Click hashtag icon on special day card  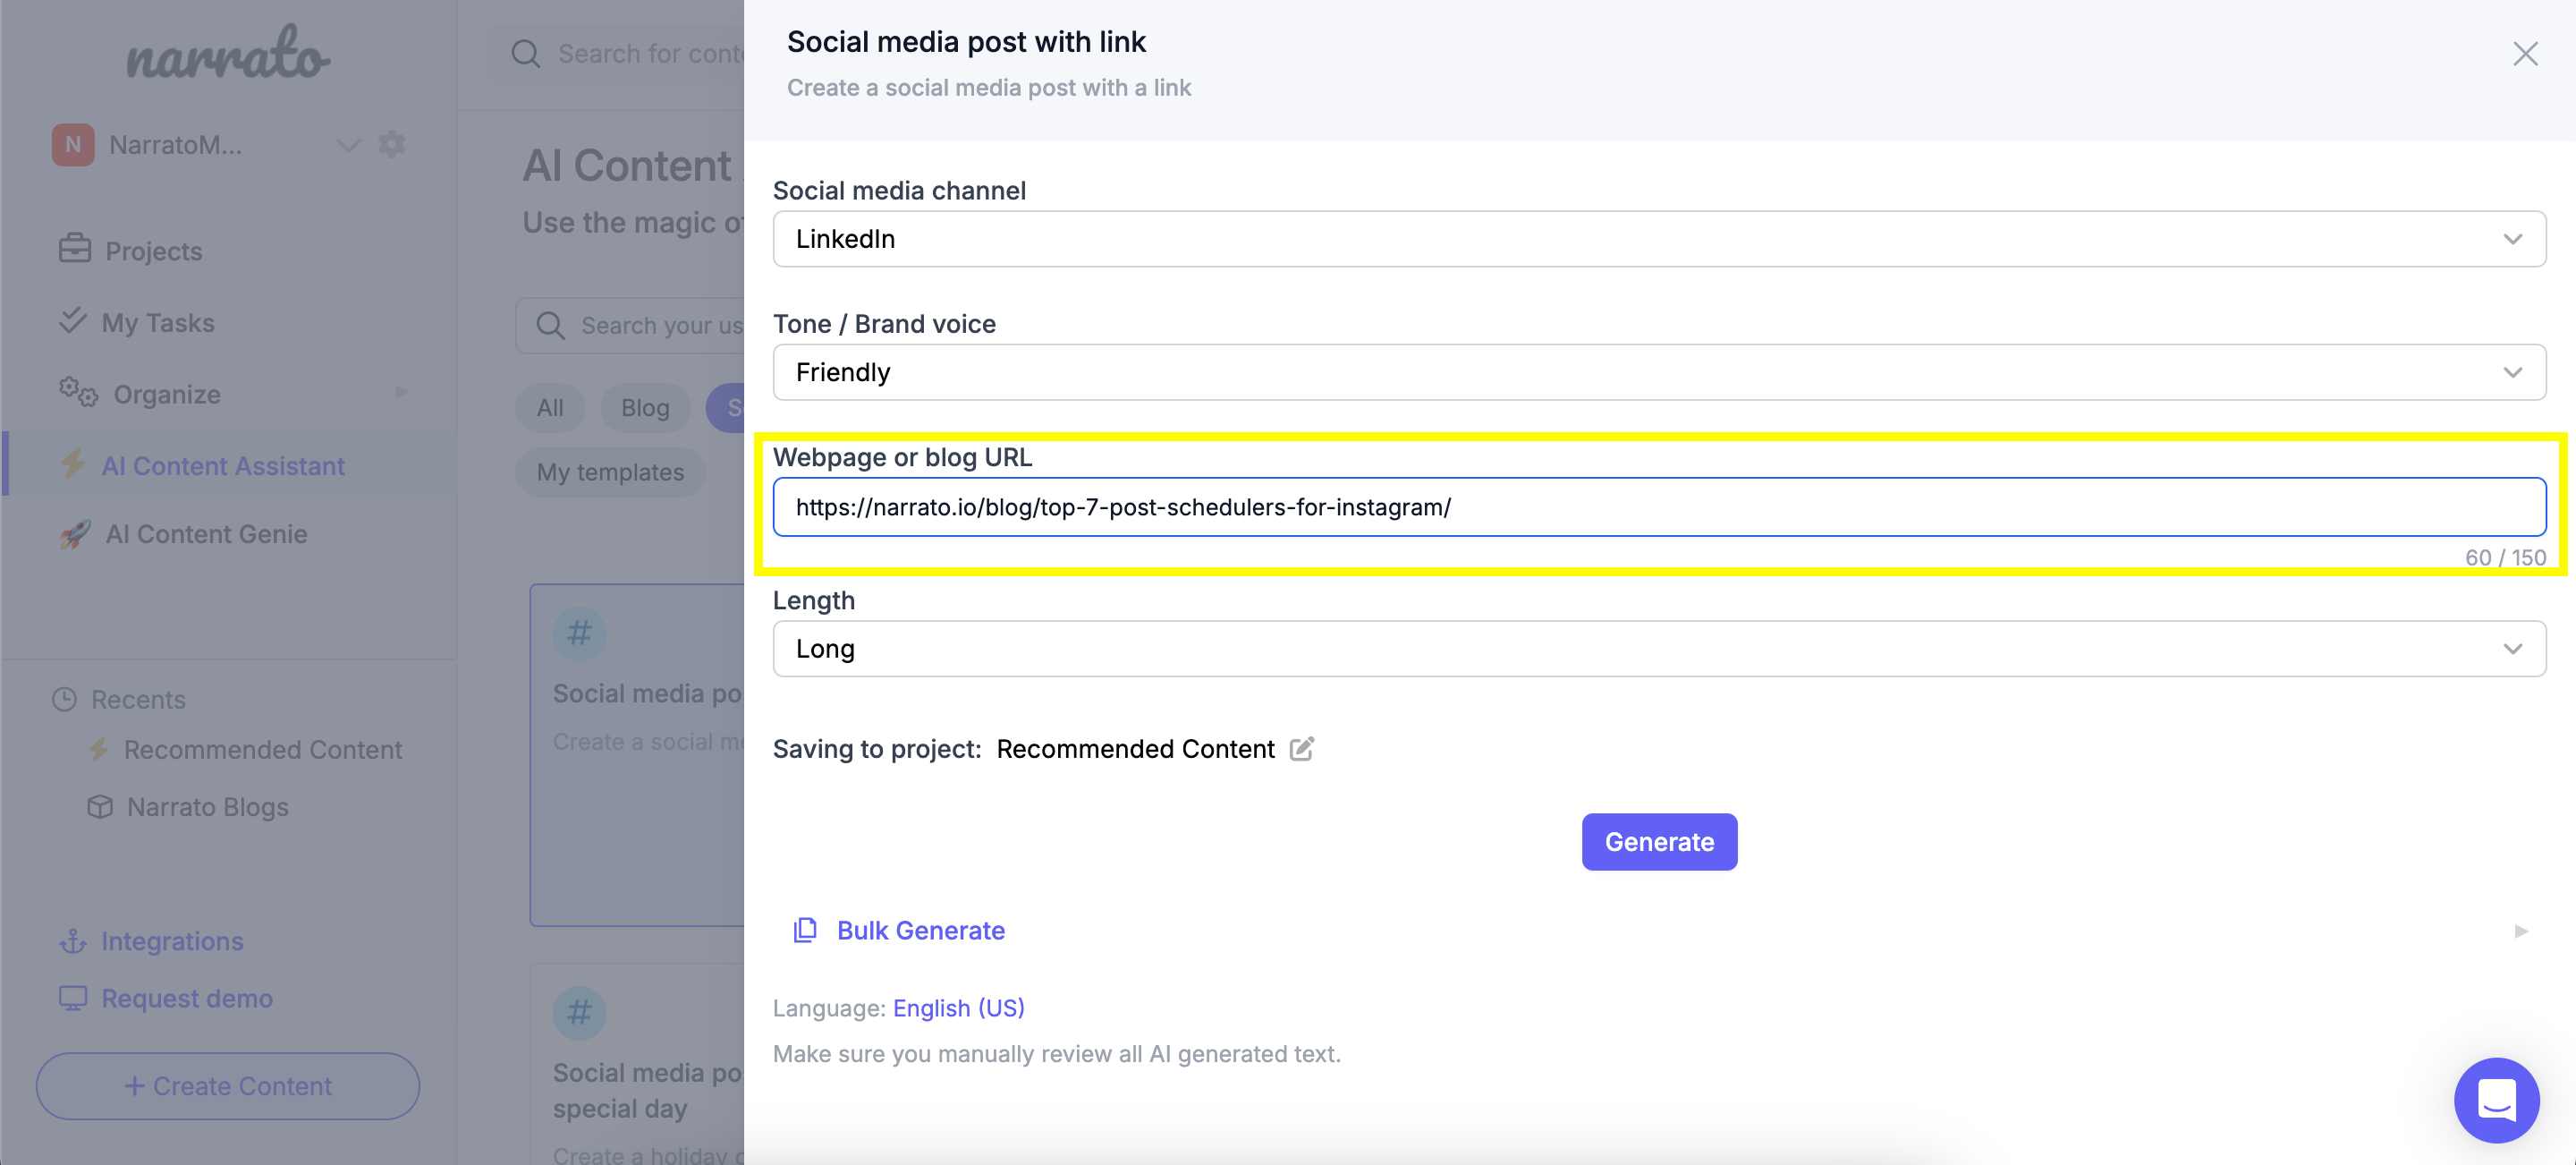(x=579, y=1012)
